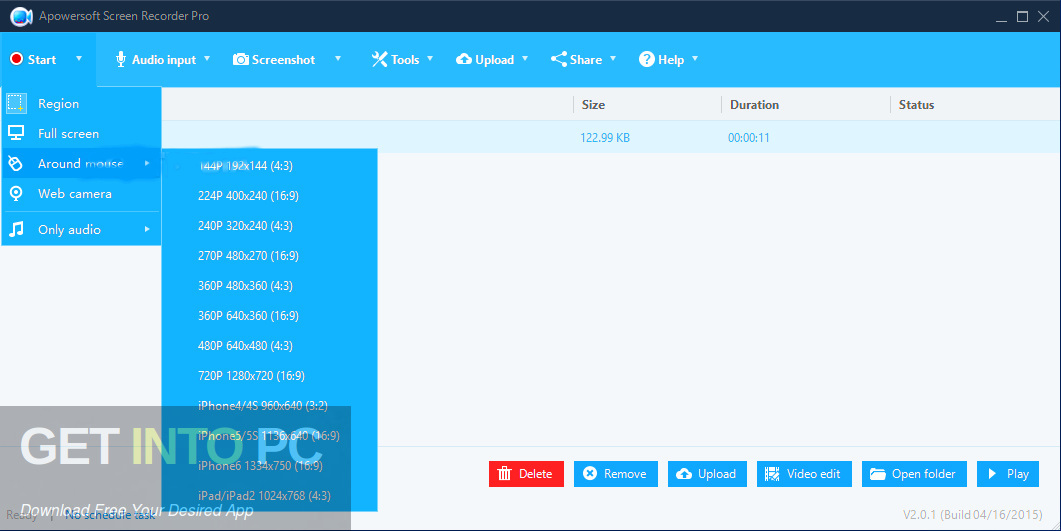This screenshot has height=531, width=1061.
Task: Click the Web camera icon
Action: coord(16,193)
